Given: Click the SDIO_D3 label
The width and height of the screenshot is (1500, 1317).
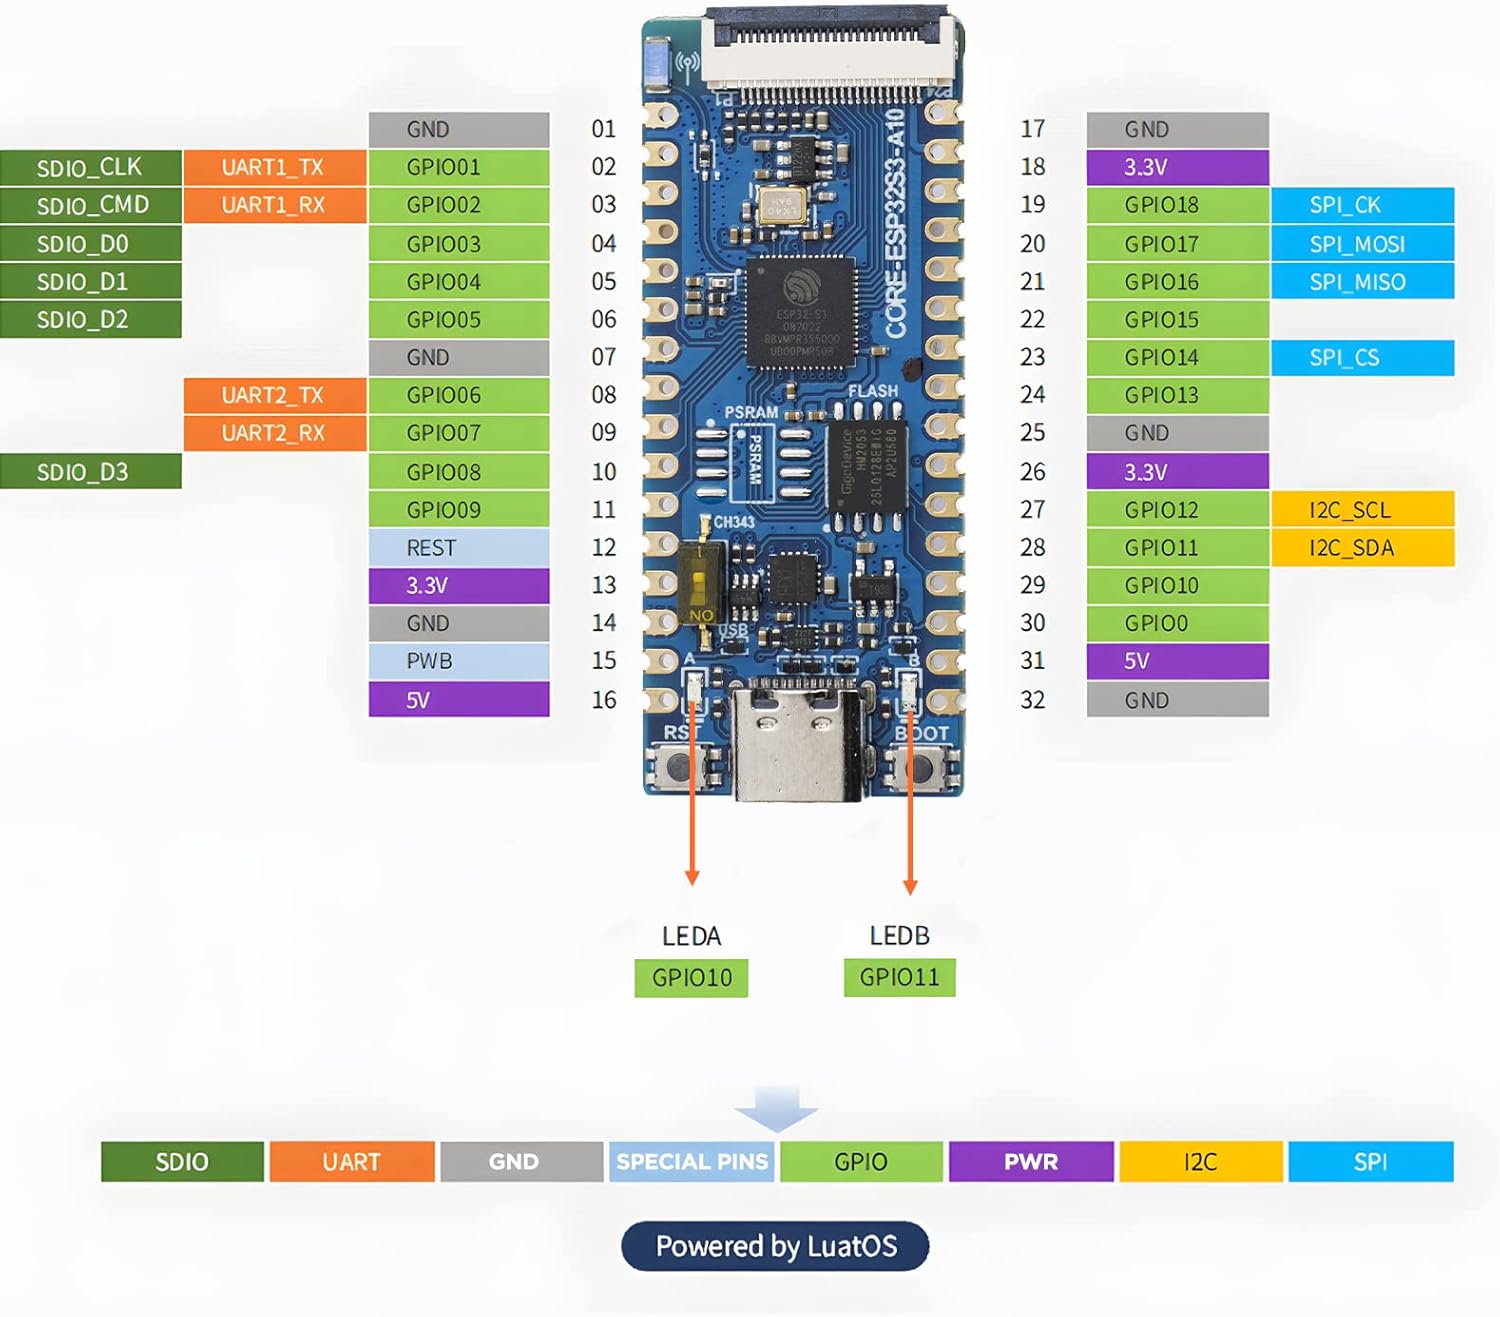Looking at the screenshot, I should [91, 471].
